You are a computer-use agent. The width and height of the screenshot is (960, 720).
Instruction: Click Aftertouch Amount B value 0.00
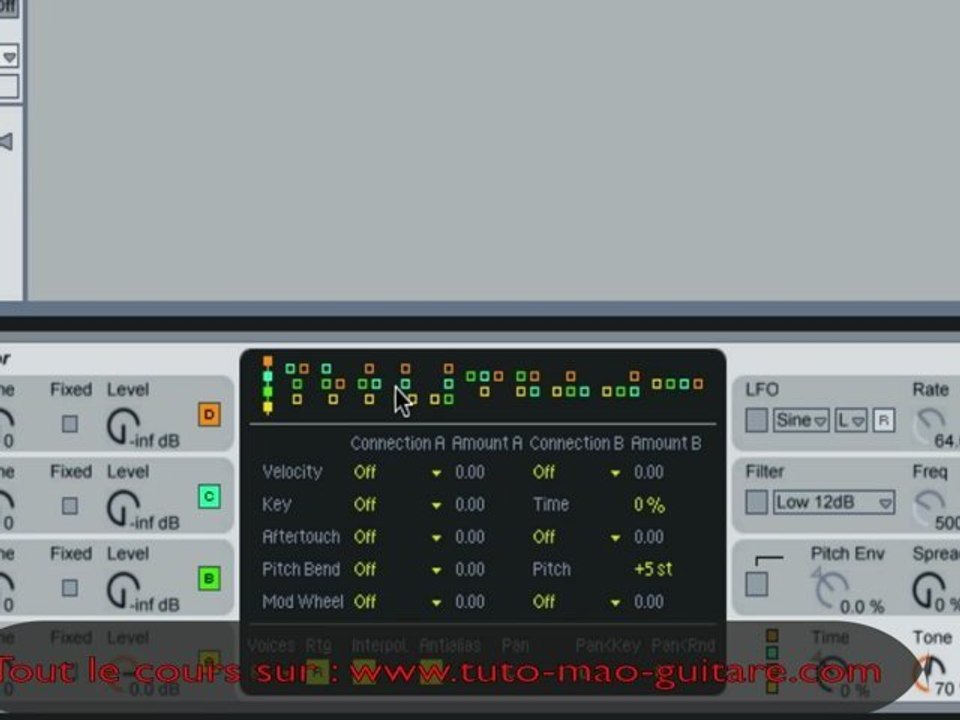pyautogui.click(x=649, y=537)
